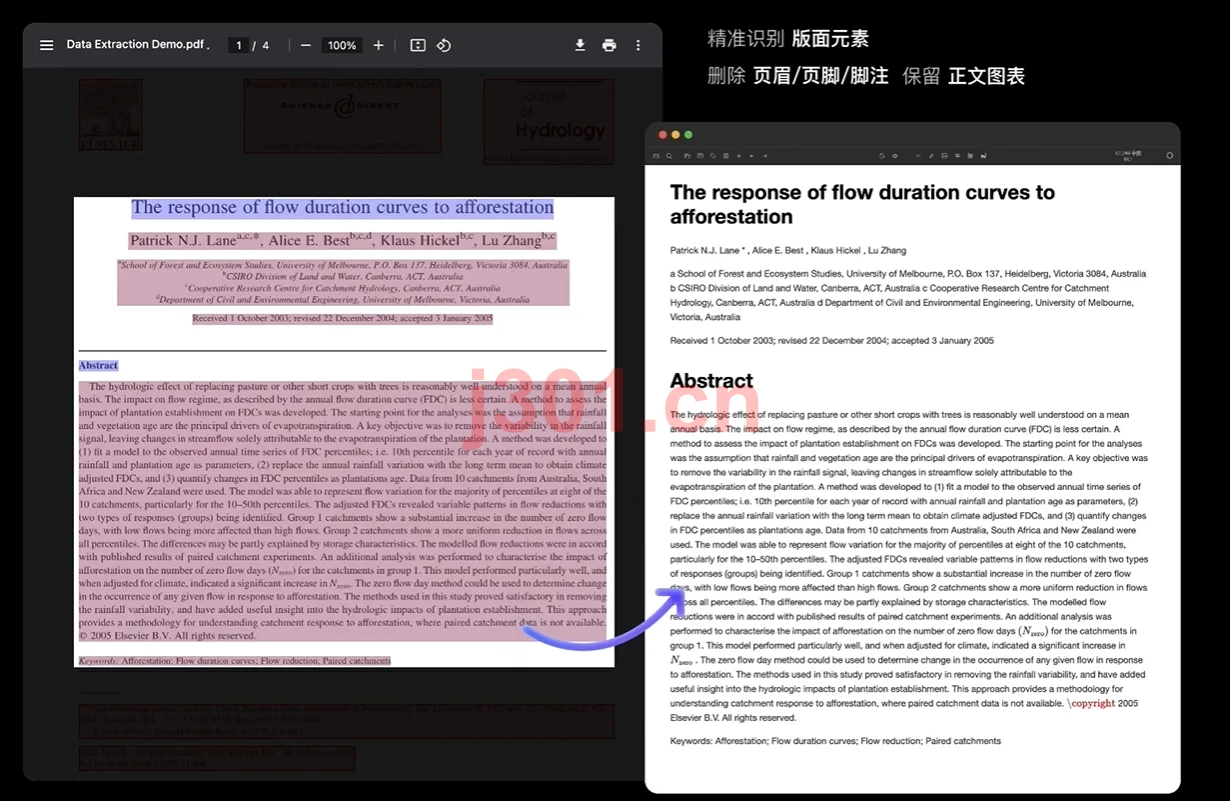The image size is (1230, 801).
Task: Click the Fit to page icon
Action: pyautogui.click(x=418, y=45)
